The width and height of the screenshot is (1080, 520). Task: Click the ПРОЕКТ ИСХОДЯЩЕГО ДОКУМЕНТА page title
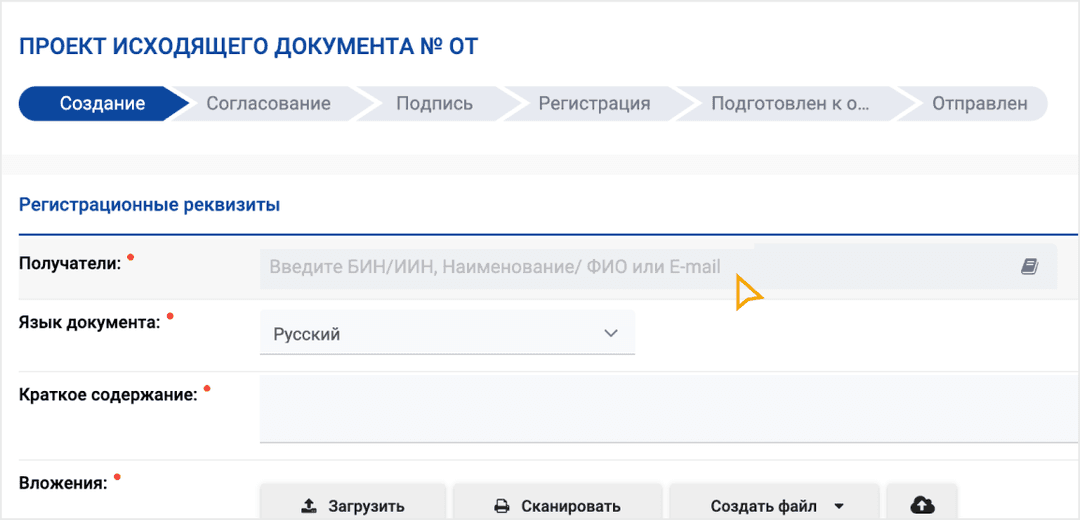[248, 46]
